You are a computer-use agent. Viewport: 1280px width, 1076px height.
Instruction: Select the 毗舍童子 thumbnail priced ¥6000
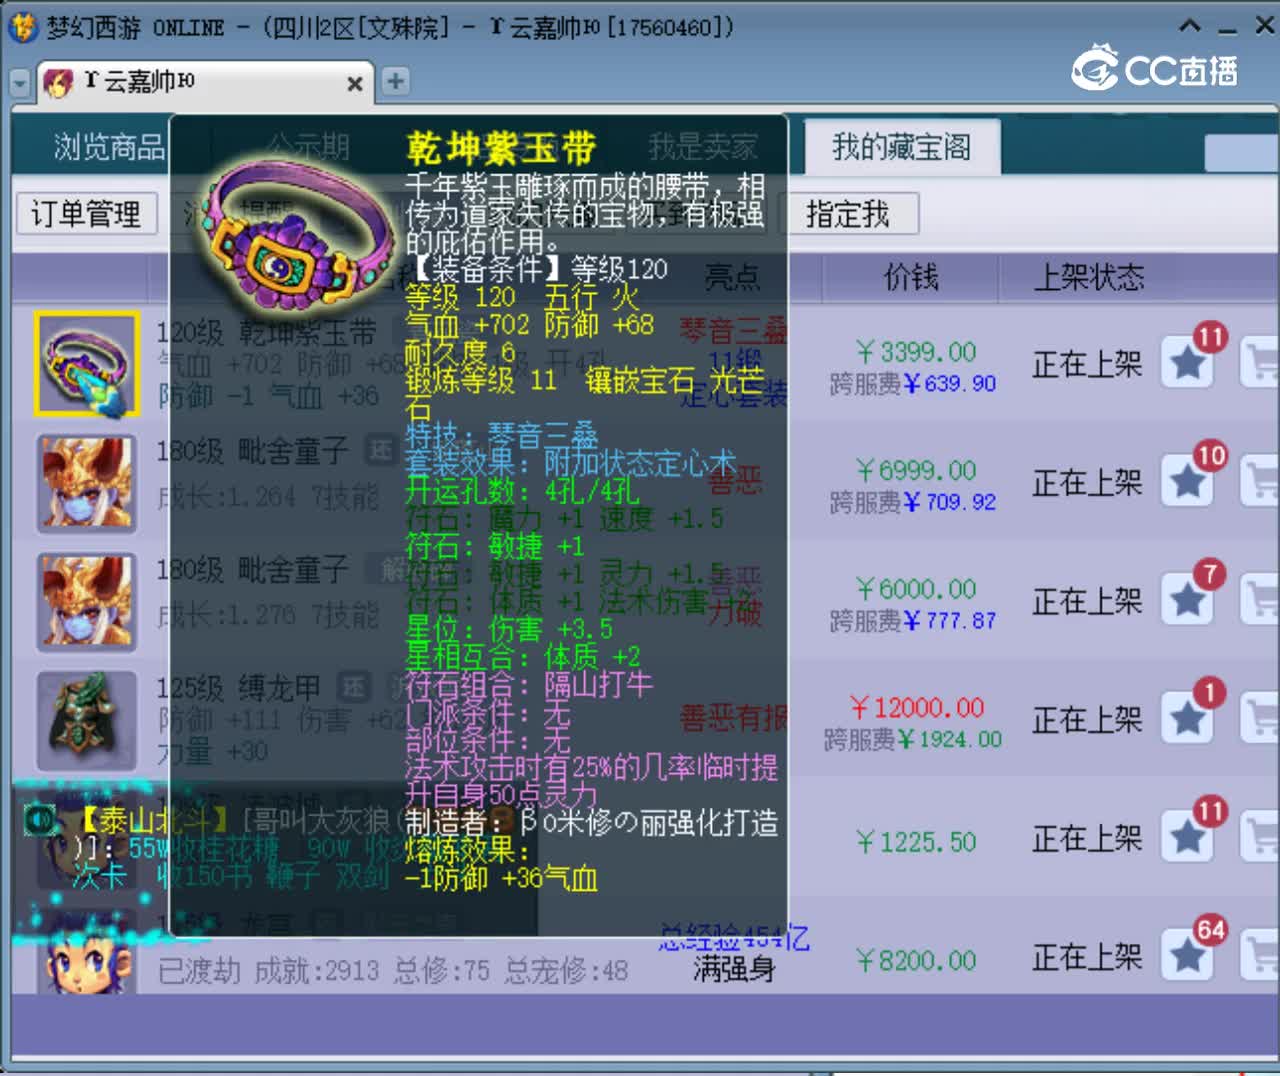pyautogui.click(x=86, y=602)
